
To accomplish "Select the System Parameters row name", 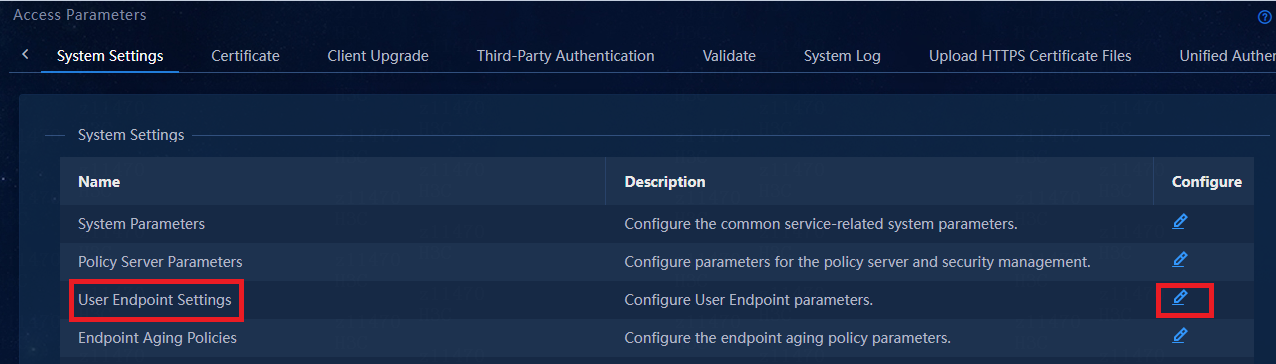I will 141,223.
